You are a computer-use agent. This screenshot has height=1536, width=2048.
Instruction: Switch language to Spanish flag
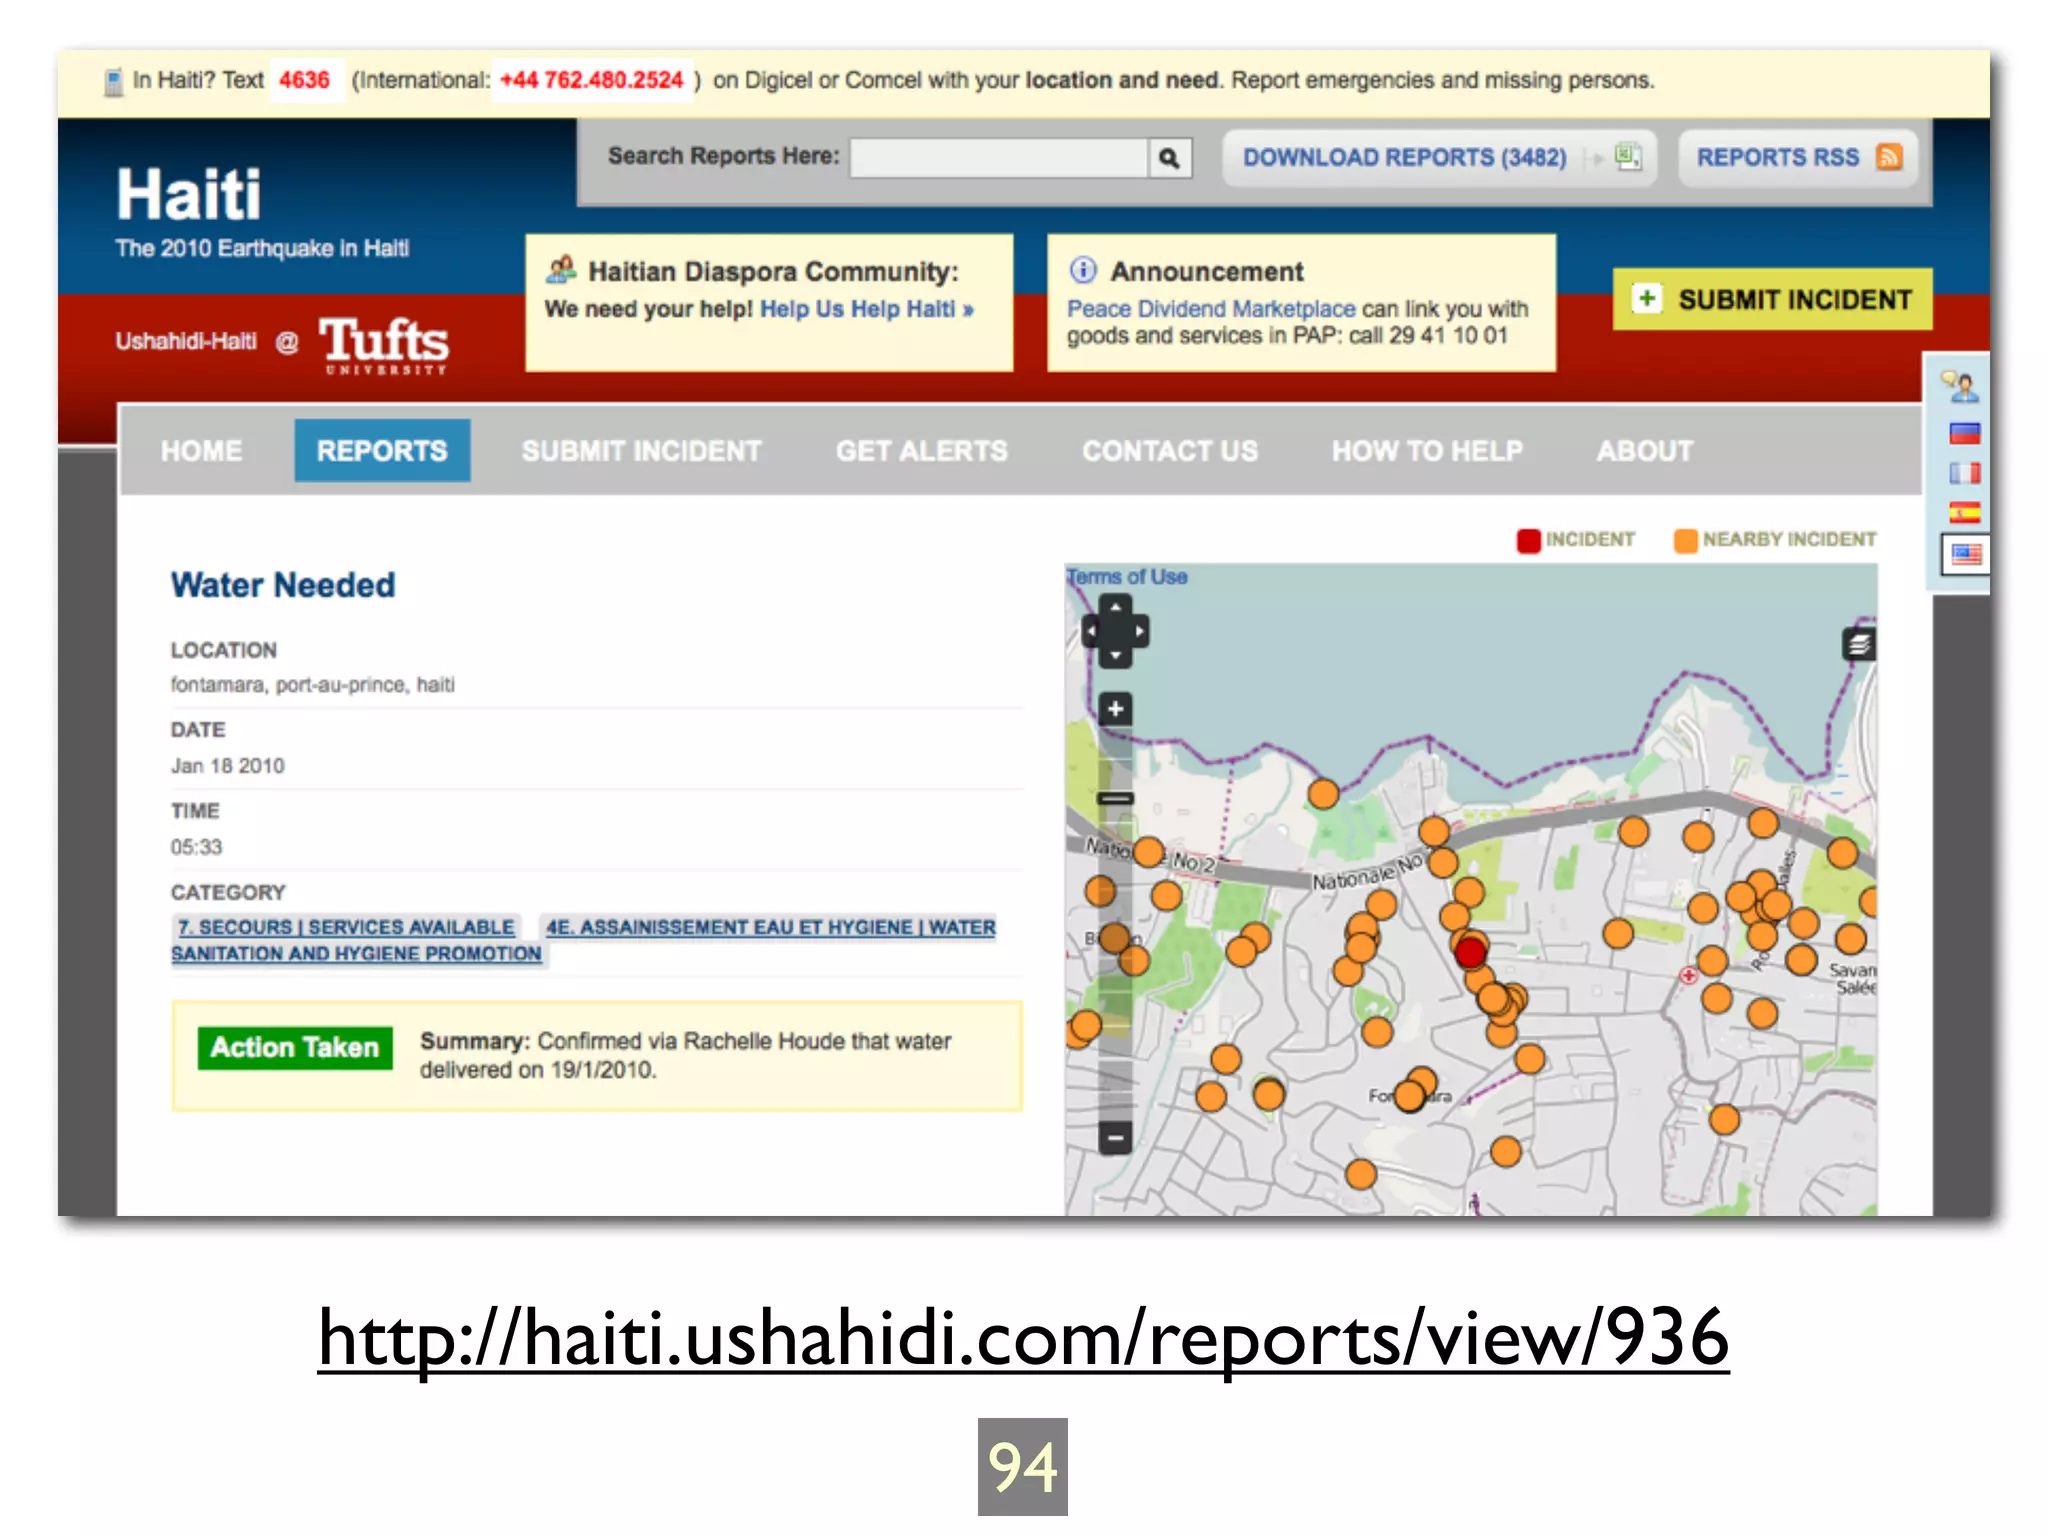(x=1964, y=513)
